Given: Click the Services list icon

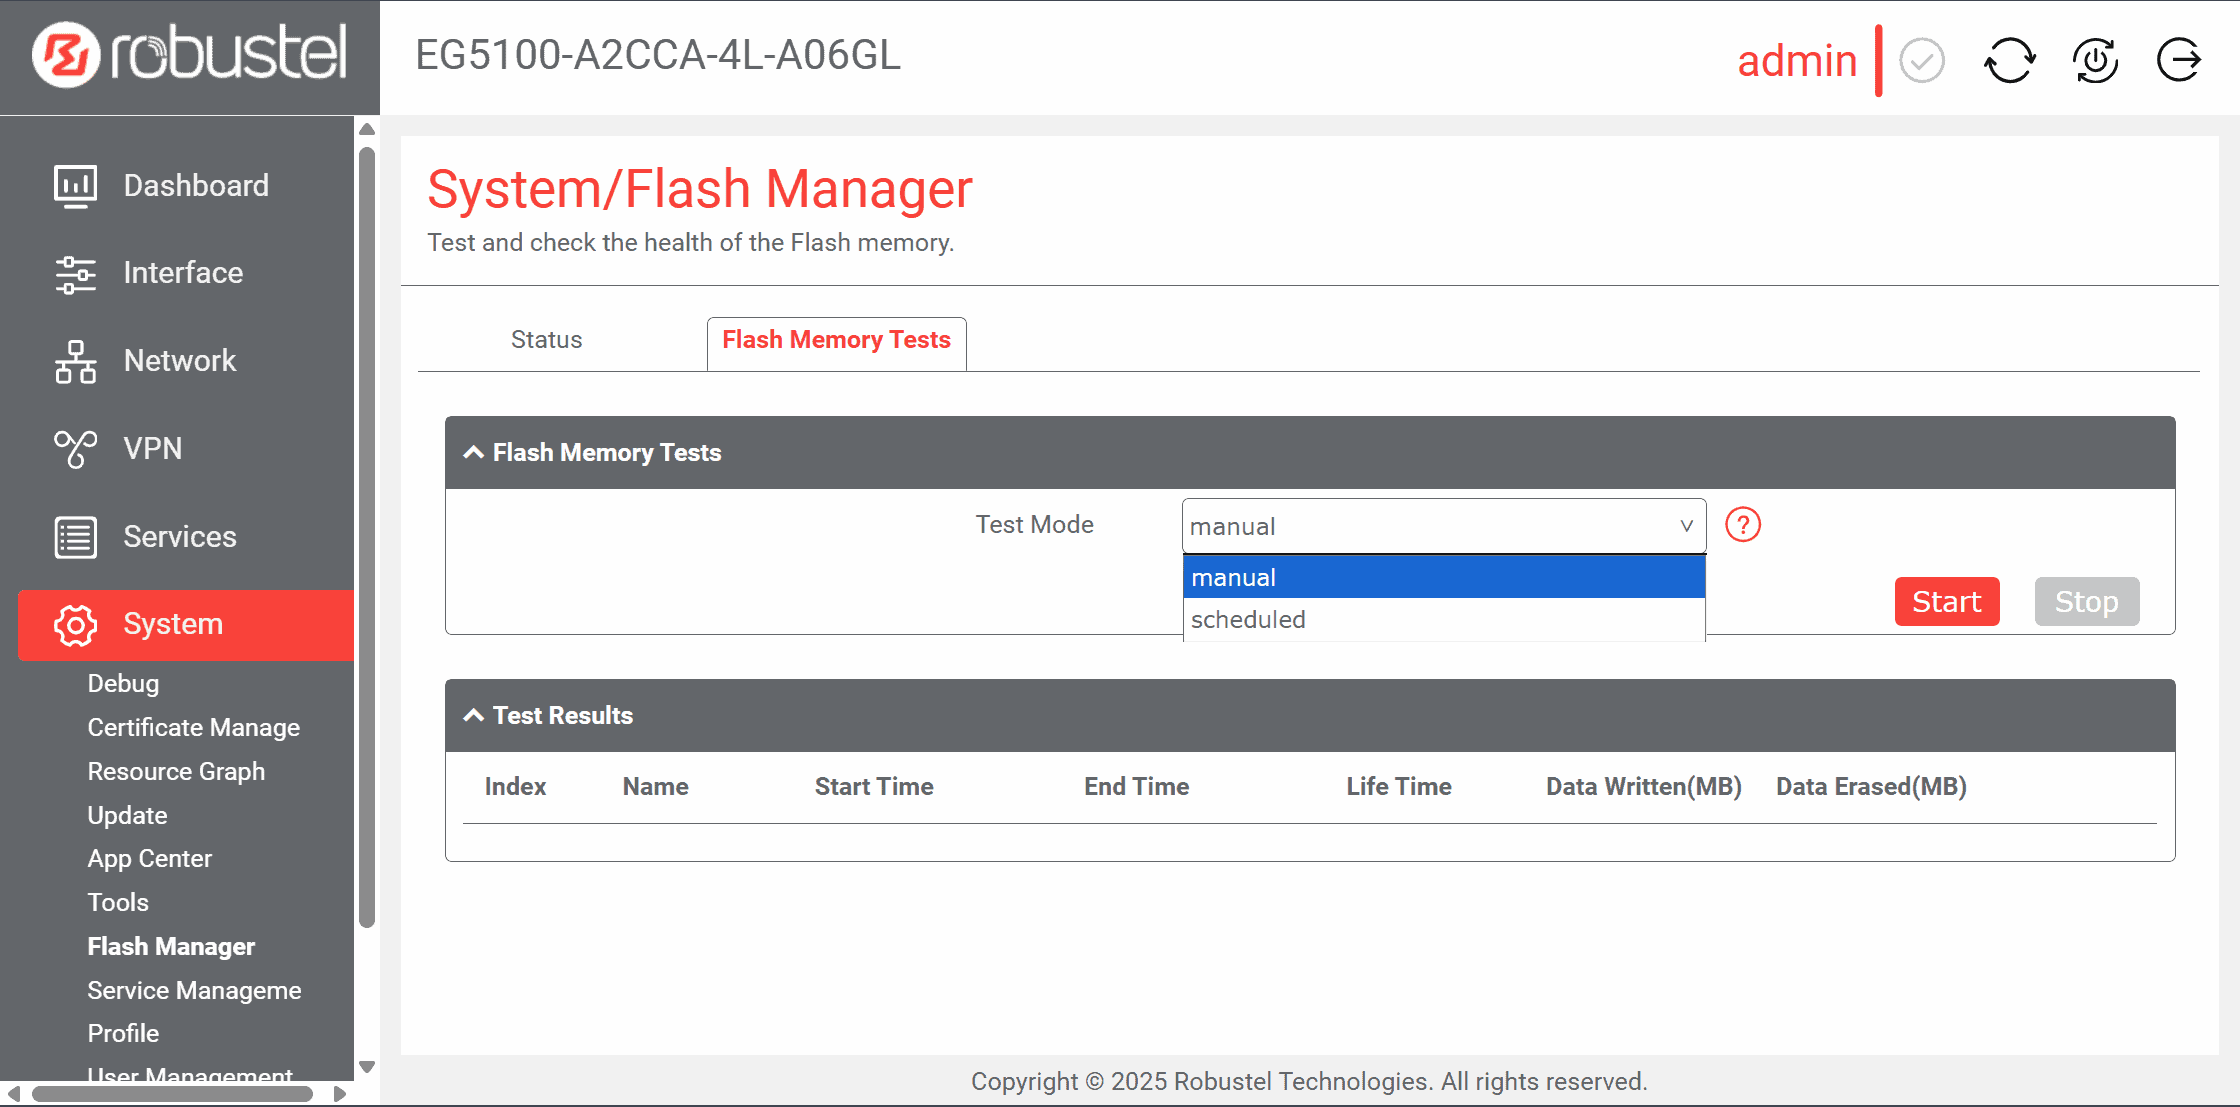Looking at the screenshot, I should pyautogui.click(x=76, y=537).
